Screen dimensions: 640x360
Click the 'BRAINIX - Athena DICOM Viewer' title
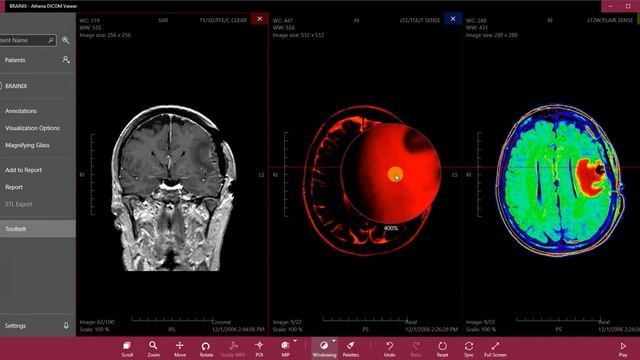[x=43, y=6]
